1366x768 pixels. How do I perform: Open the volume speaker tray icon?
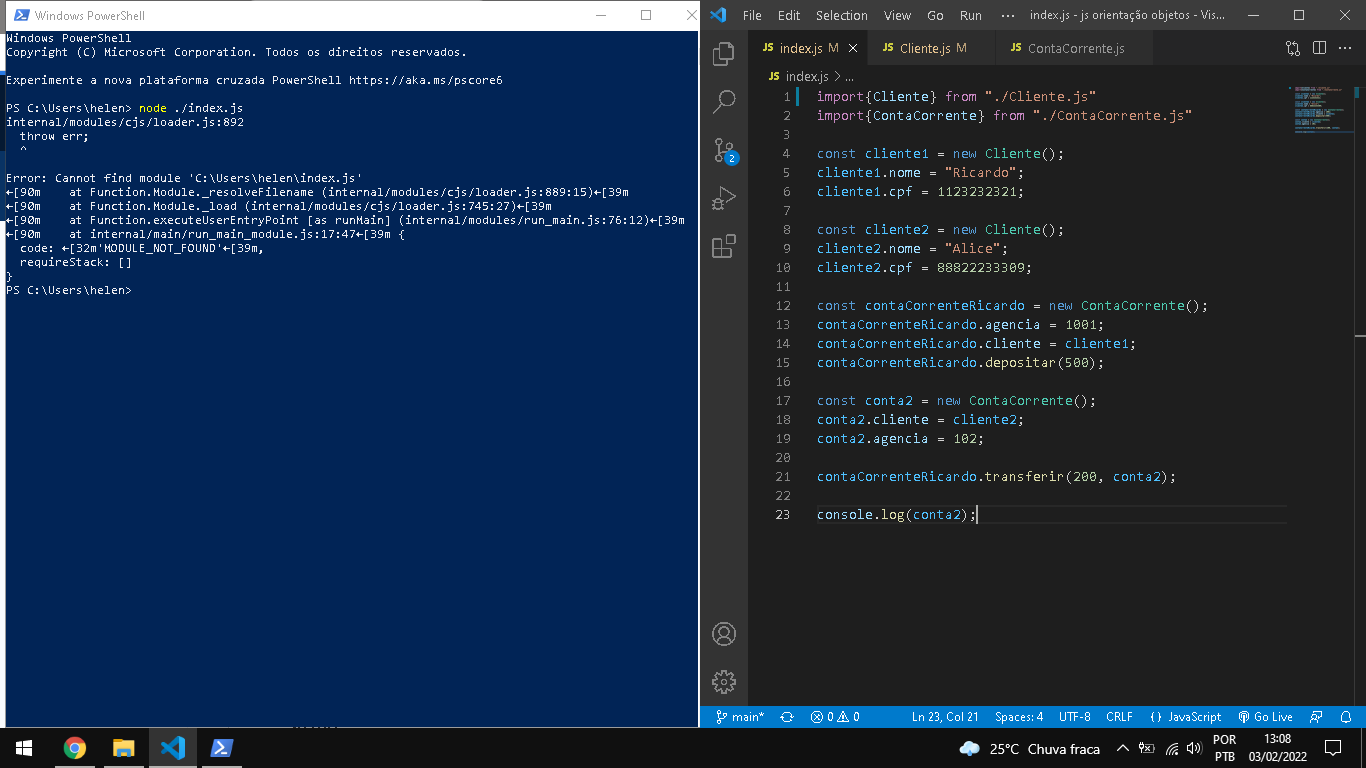click(x=1194, y=748)
